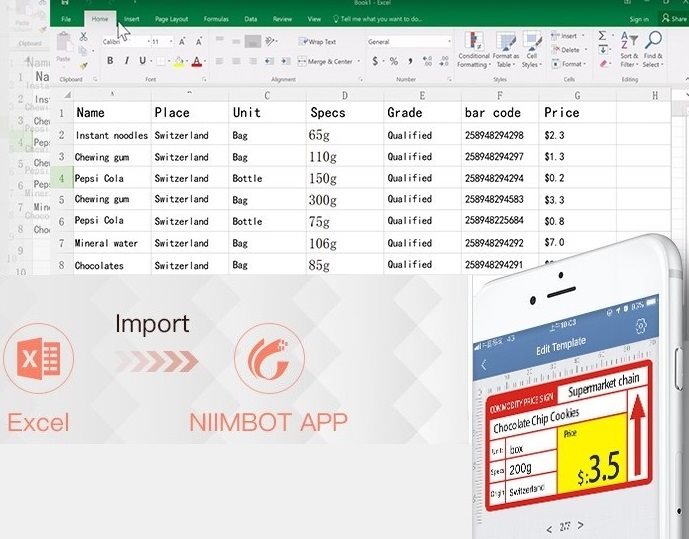Align text left

click(220, 61)
